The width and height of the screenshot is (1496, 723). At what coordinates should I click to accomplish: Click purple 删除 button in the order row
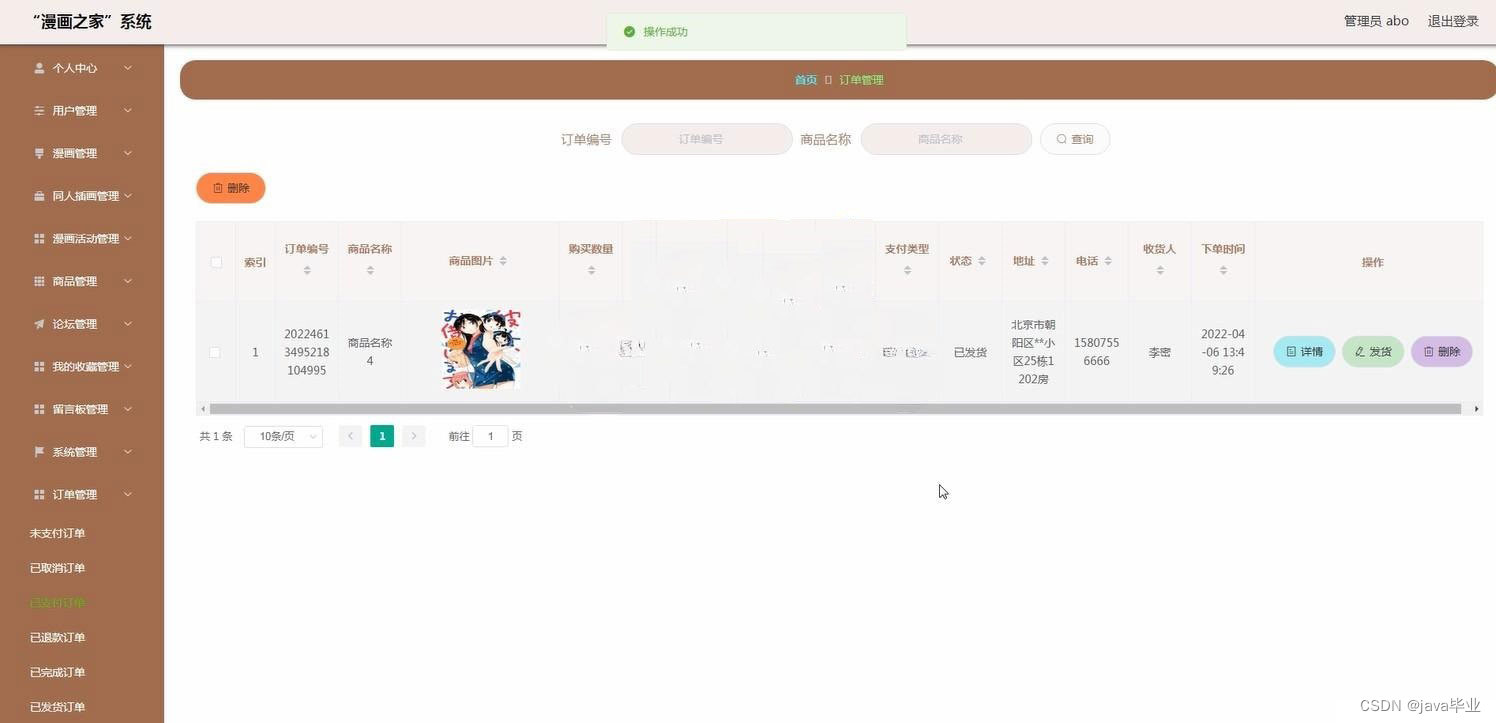[1442, 352]
